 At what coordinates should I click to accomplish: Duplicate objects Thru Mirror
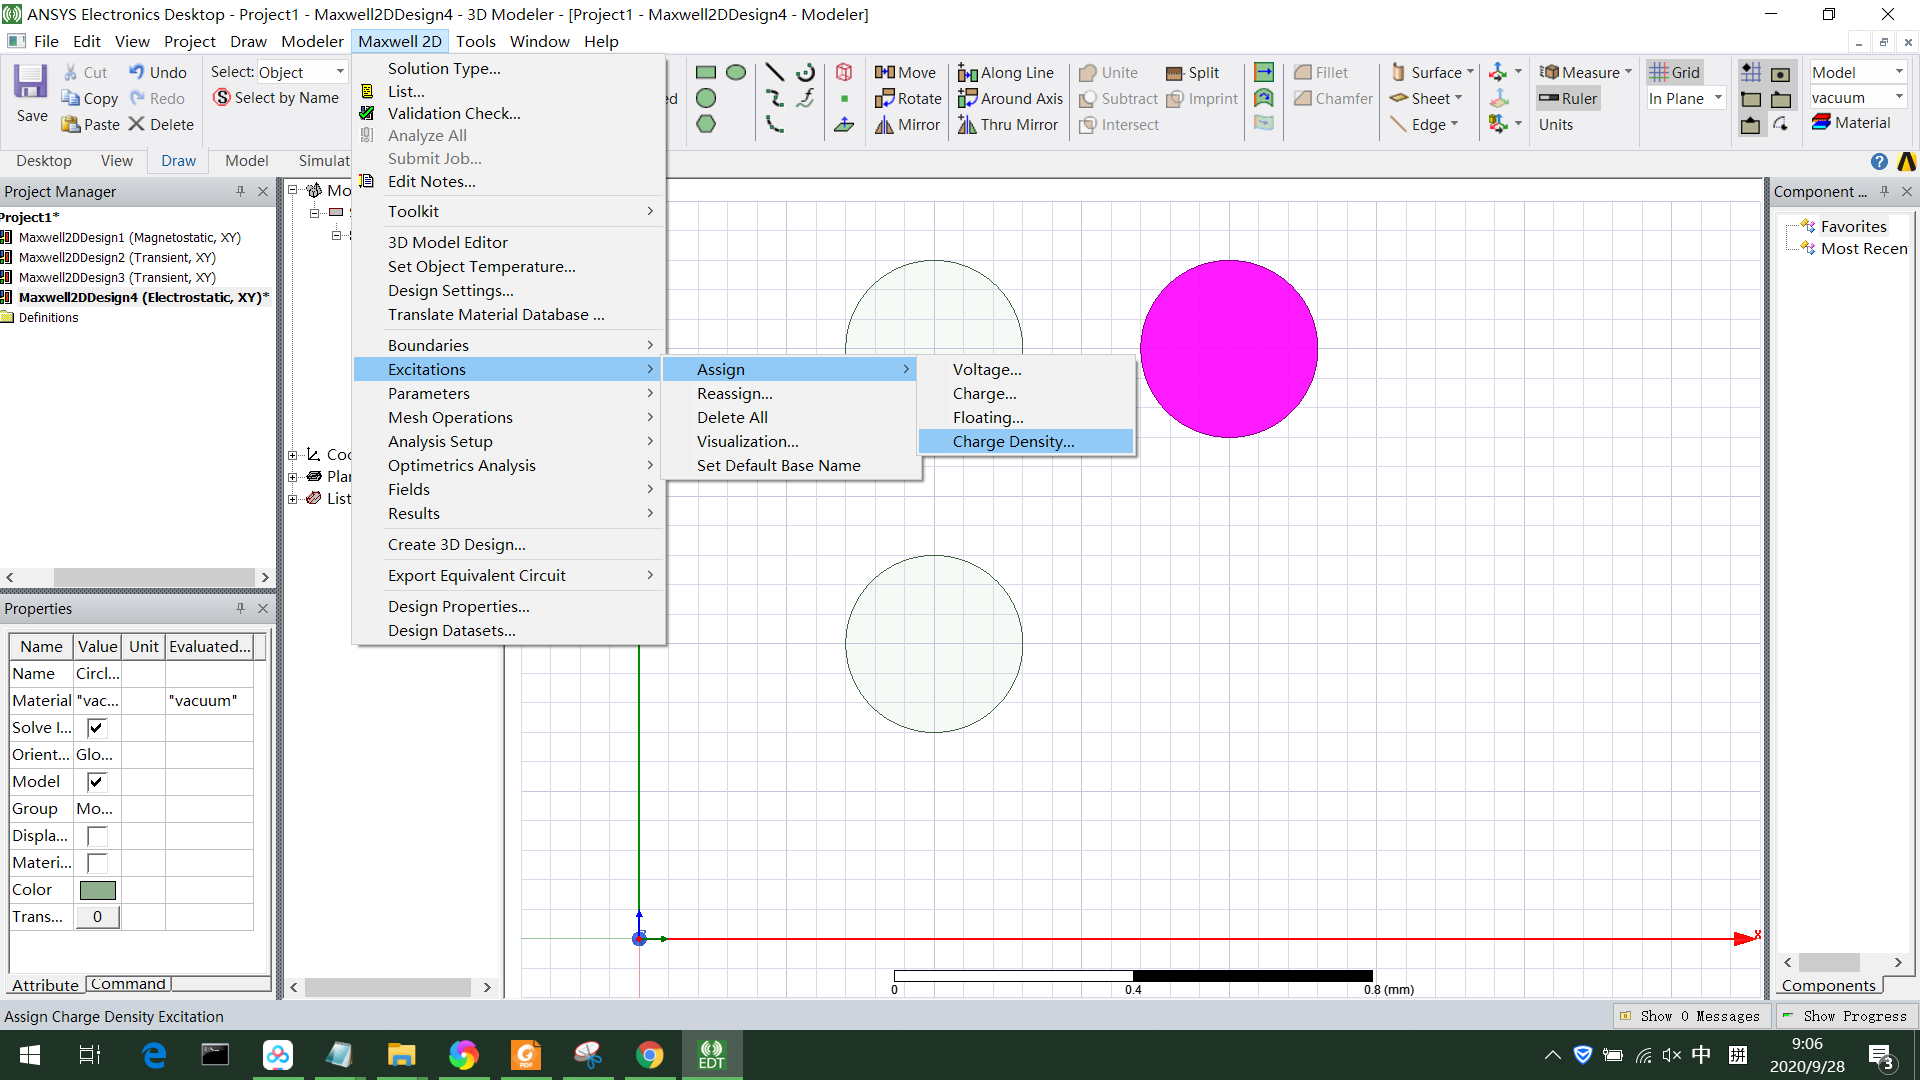[x=1008, y=124]
